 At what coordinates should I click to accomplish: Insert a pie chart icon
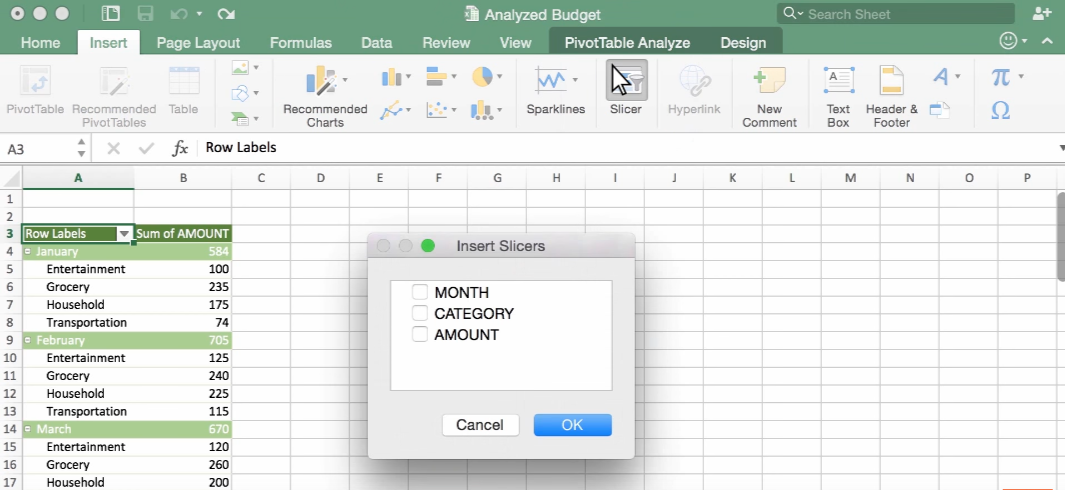click(x=482, y=77)
